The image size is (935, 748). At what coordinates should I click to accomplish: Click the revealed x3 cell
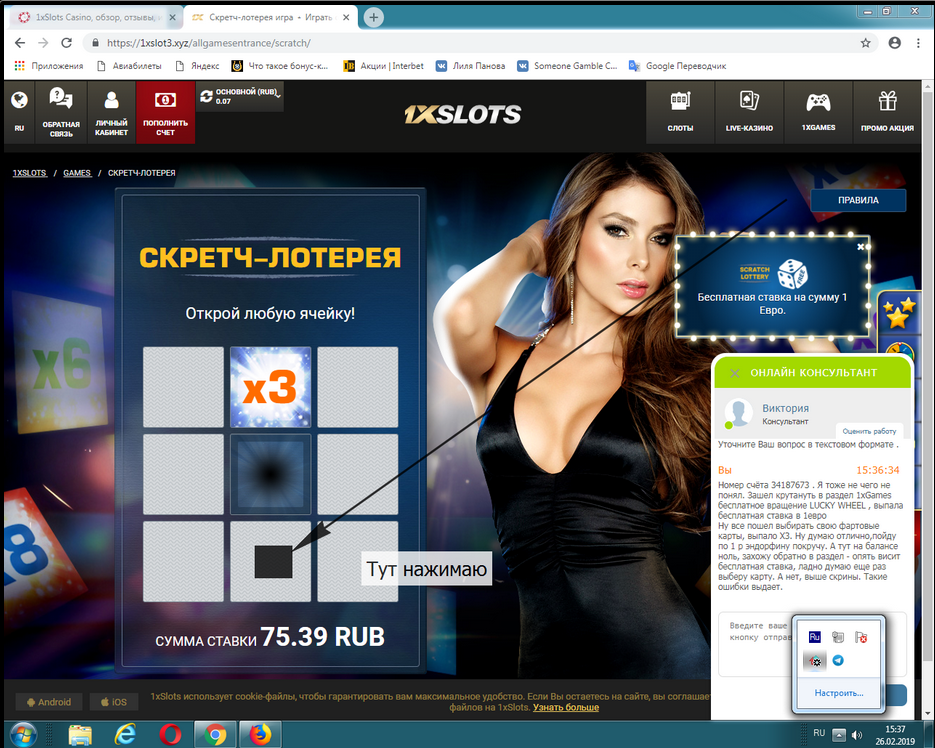271,387
